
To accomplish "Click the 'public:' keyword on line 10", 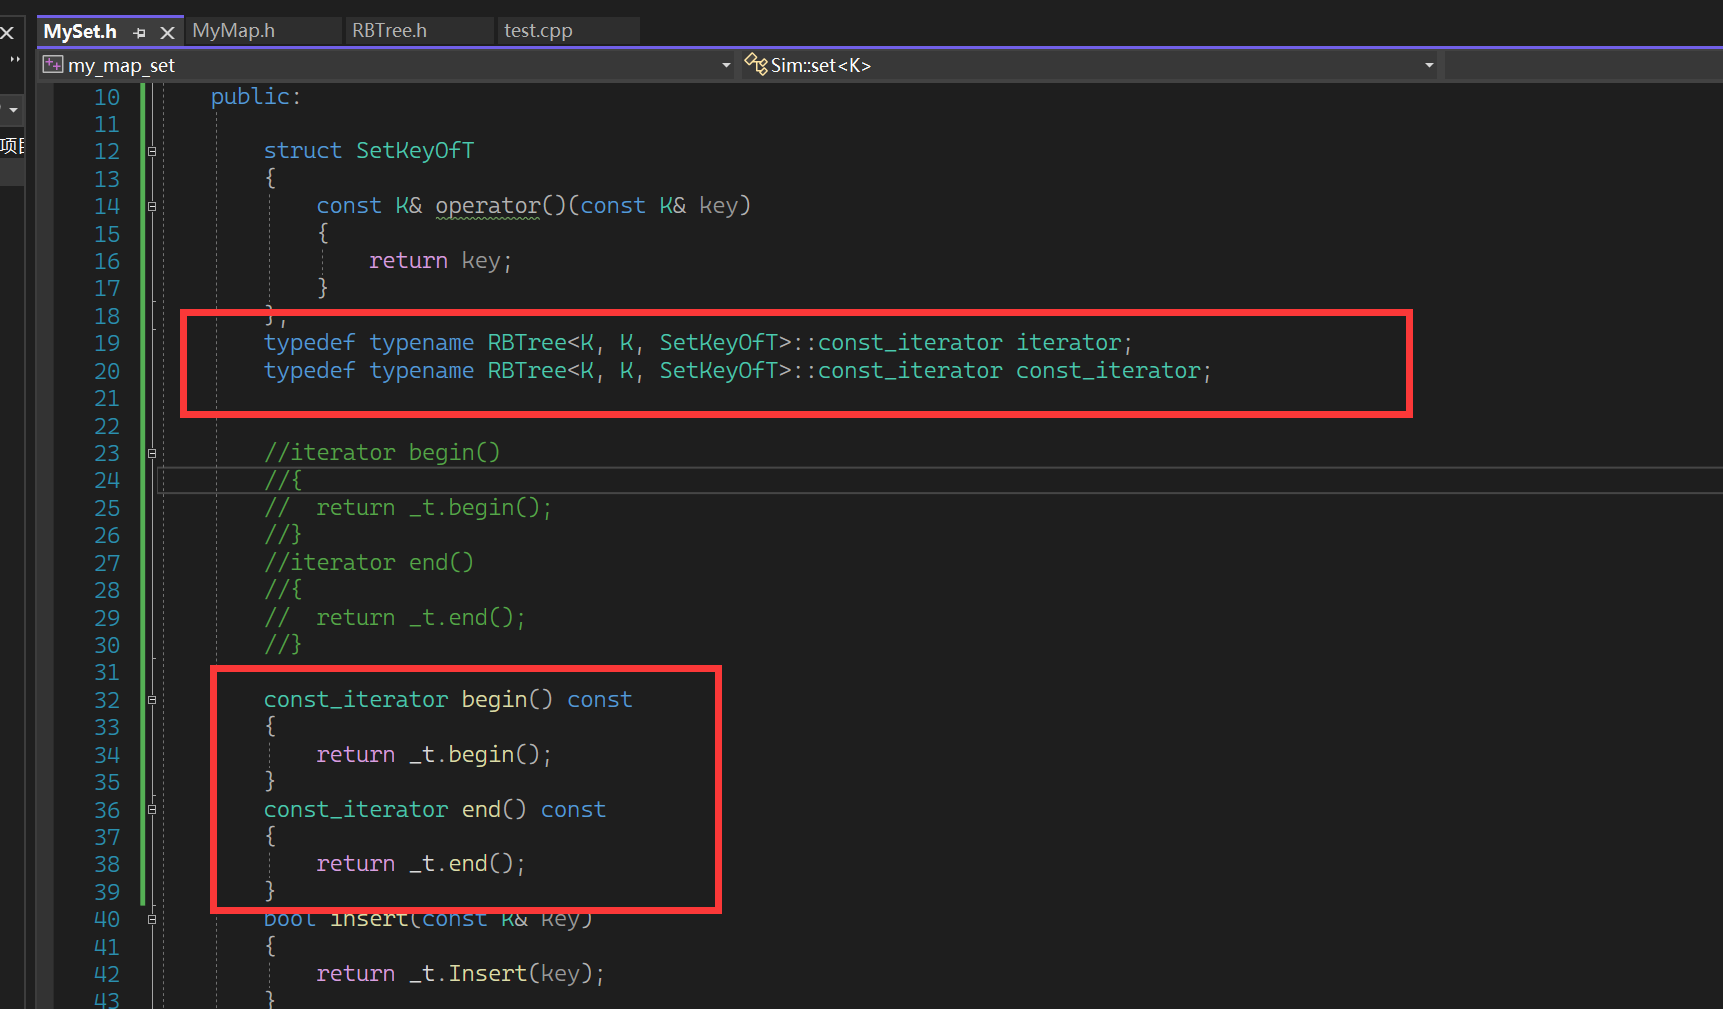I will pos(255,96).
